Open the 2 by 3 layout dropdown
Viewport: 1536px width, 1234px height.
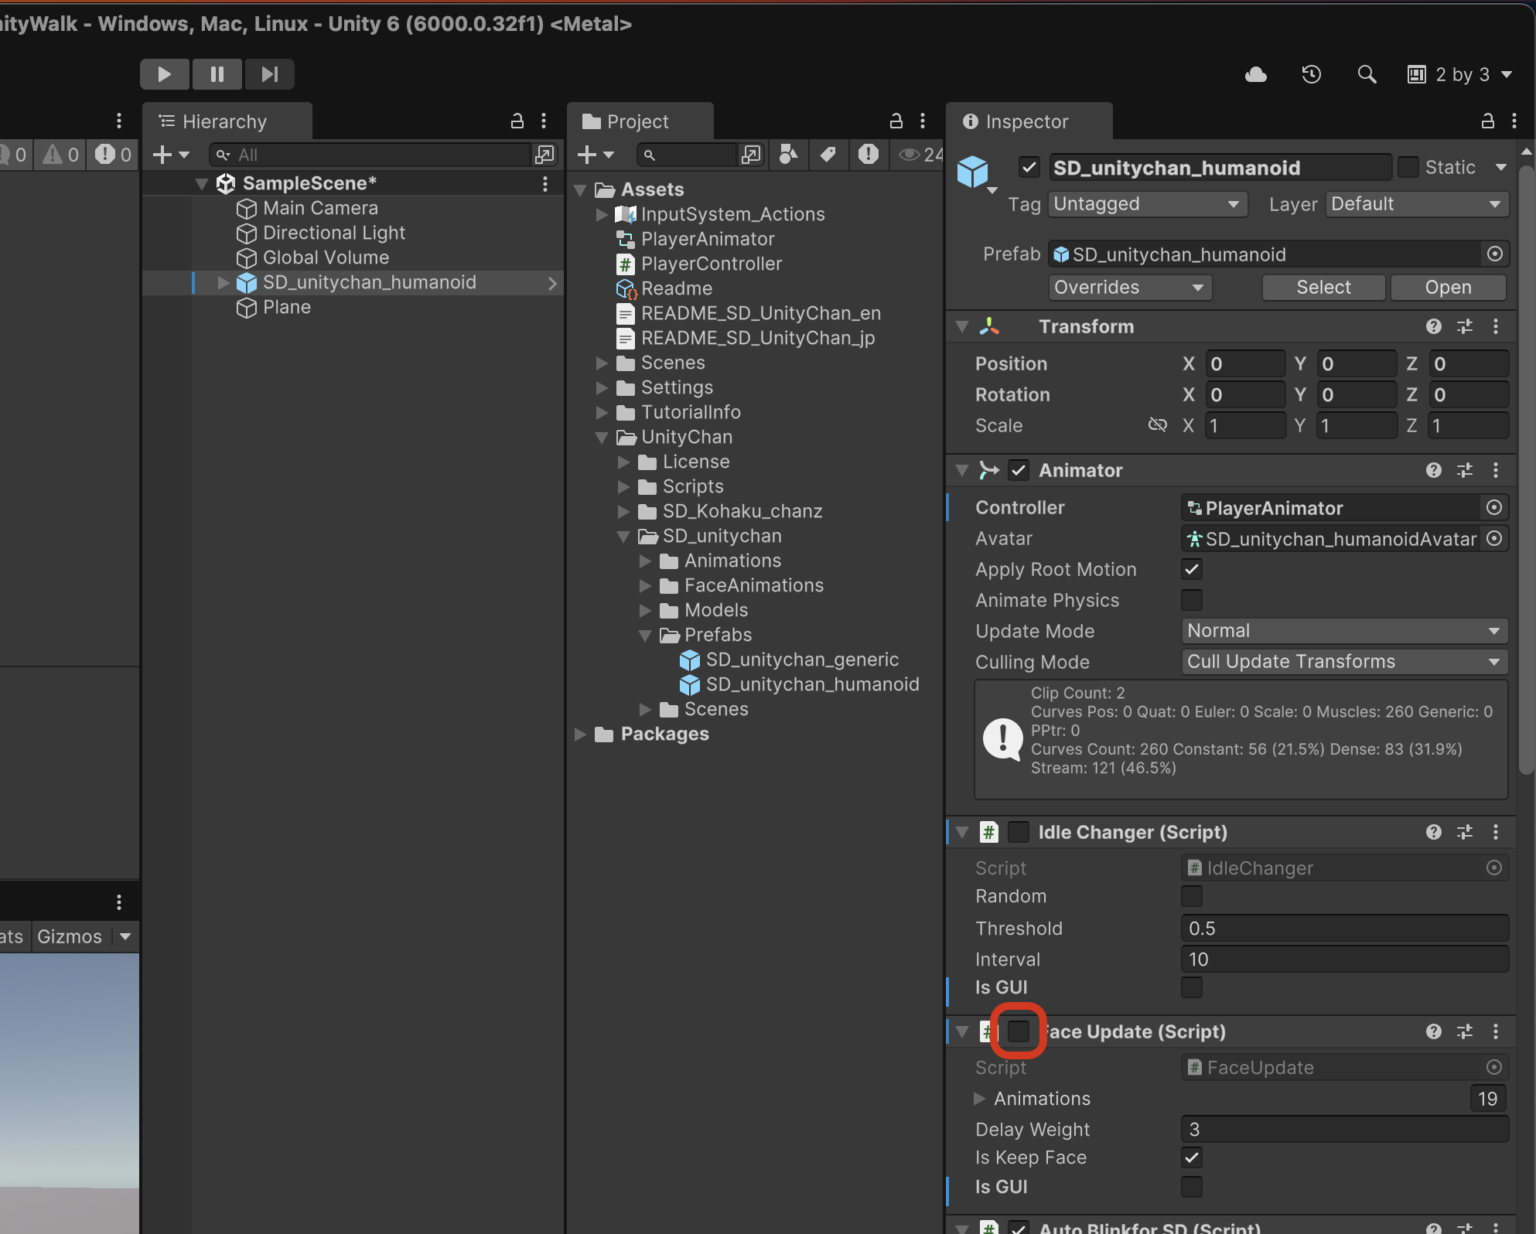click(1460, 75)
